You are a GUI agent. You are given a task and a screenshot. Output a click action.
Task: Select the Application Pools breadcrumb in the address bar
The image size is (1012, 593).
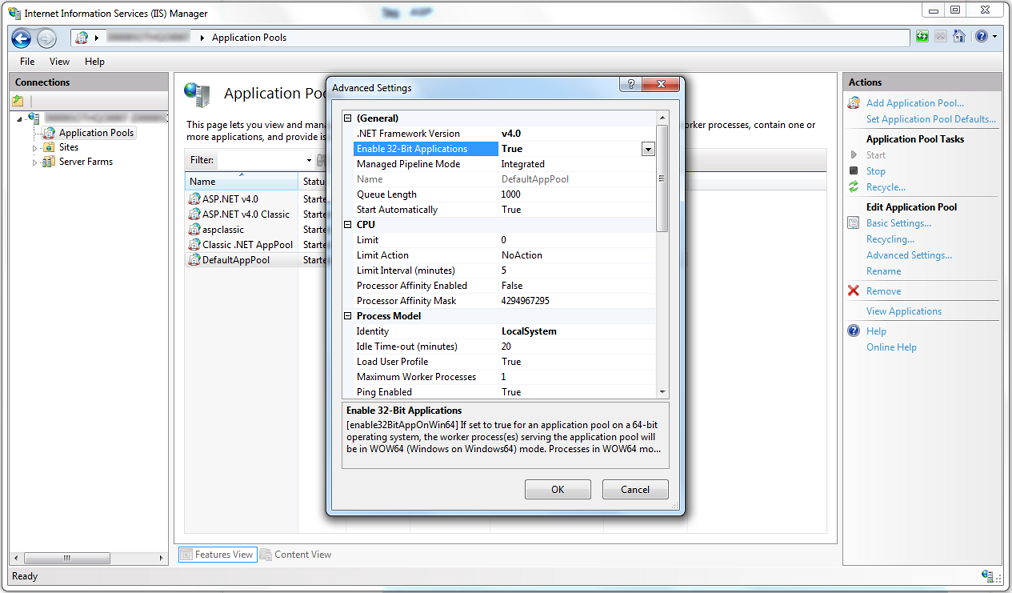tap(249, 37)
